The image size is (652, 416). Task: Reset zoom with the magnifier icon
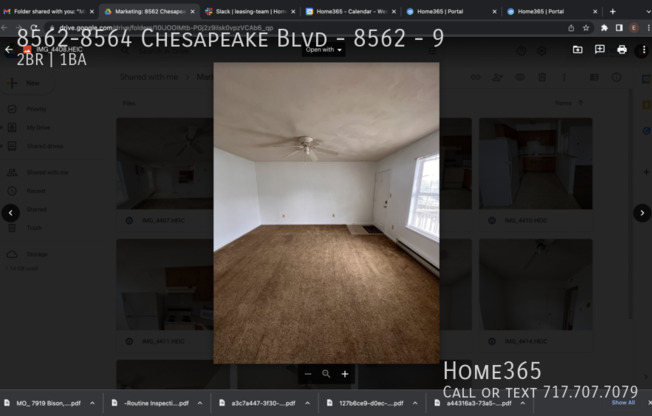click(x=326, y=374)
